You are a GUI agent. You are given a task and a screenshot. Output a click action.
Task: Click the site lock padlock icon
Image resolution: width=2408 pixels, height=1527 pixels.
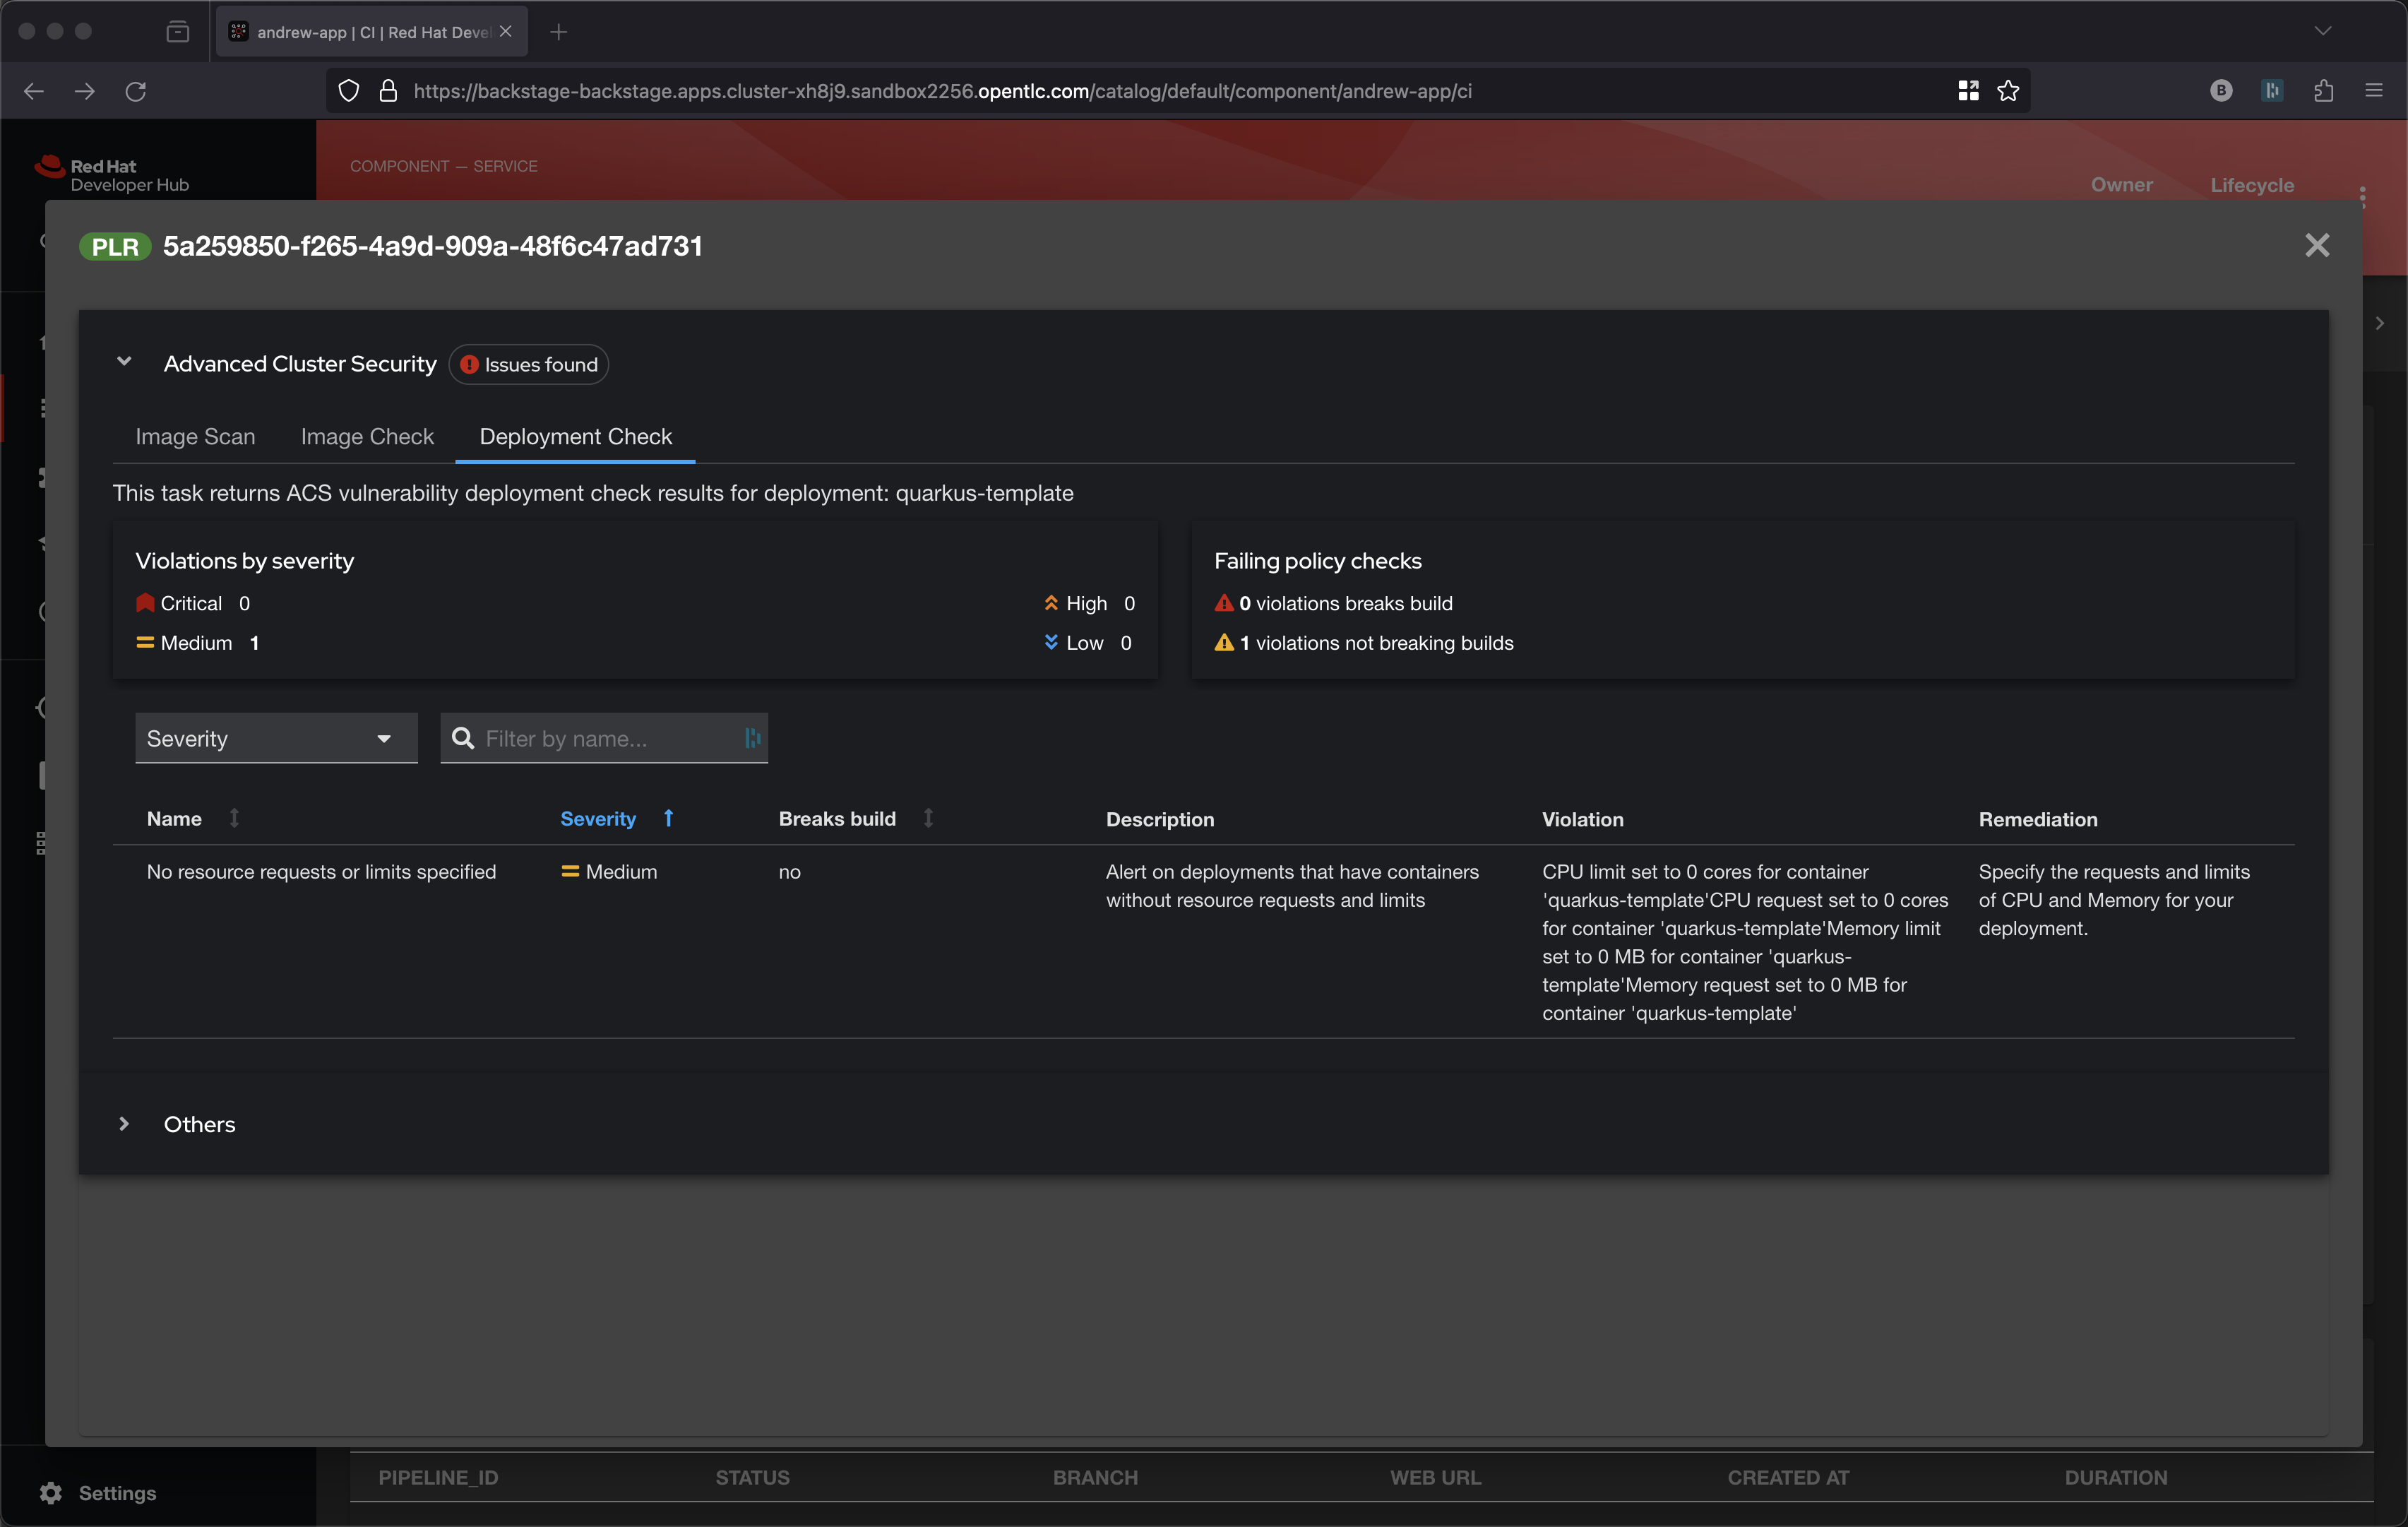click(x=388, y=91)
